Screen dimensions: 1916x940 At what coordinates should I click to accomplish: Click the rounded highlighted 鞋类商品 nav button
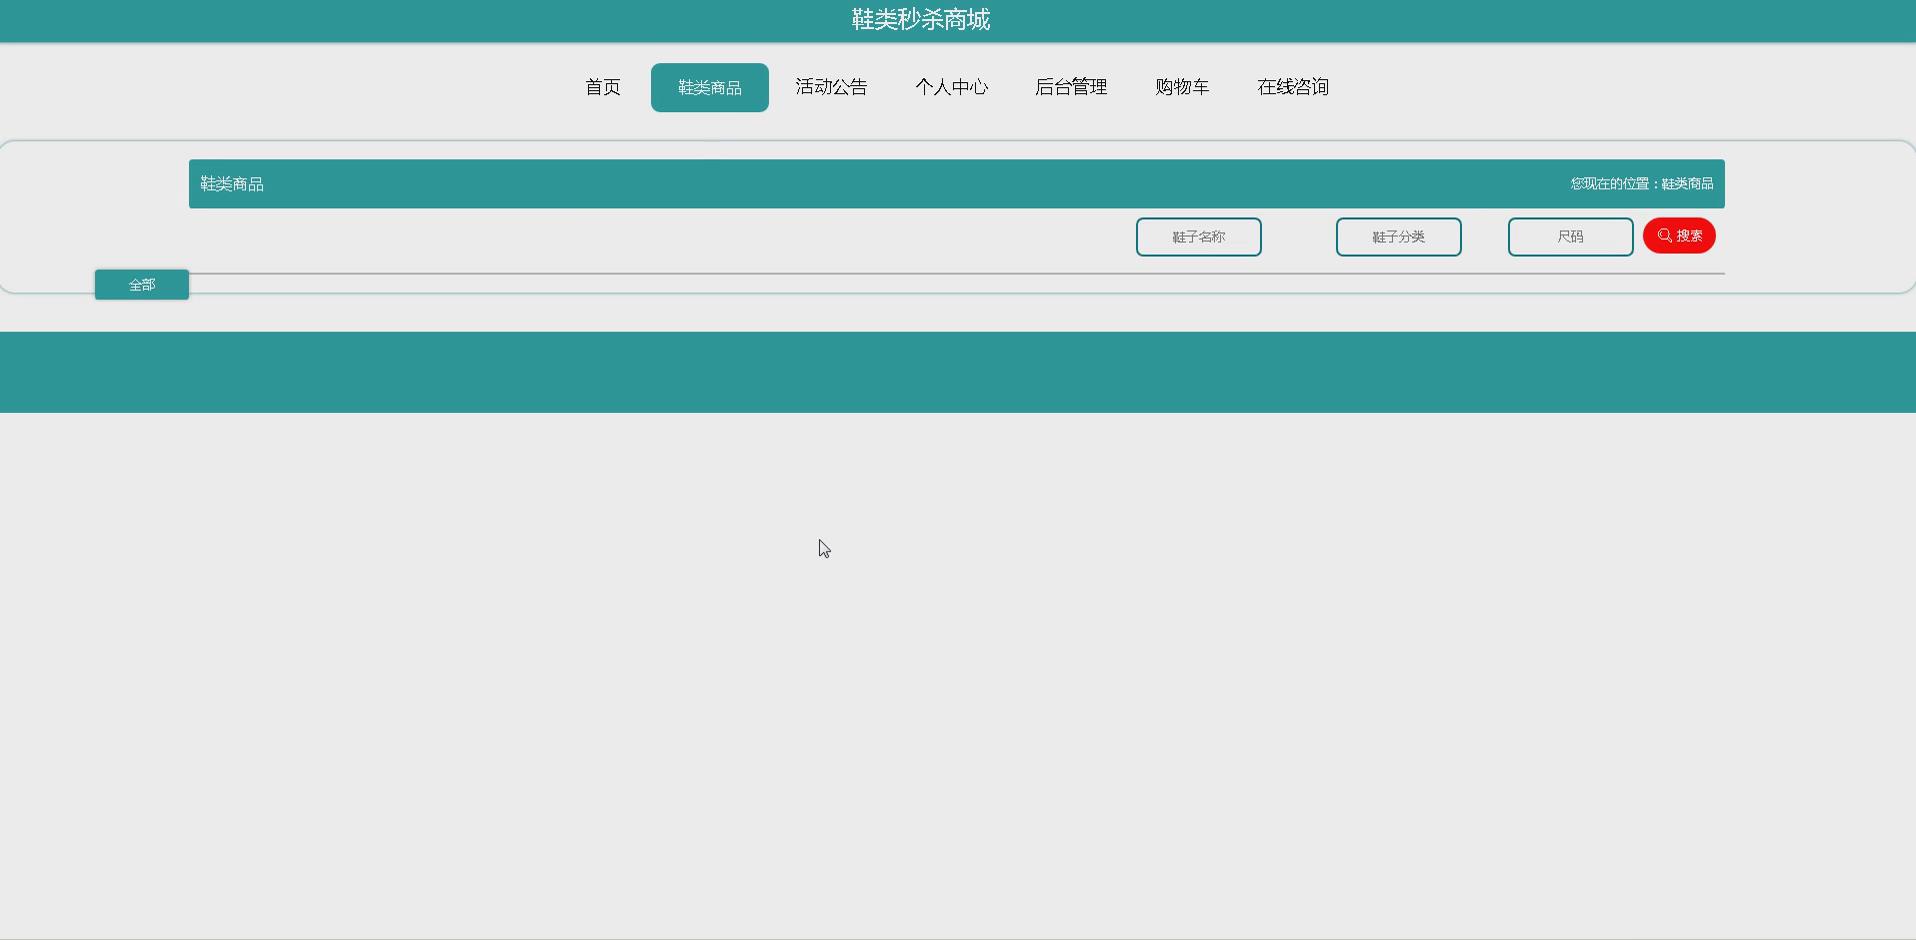click(x=709, y=87)
